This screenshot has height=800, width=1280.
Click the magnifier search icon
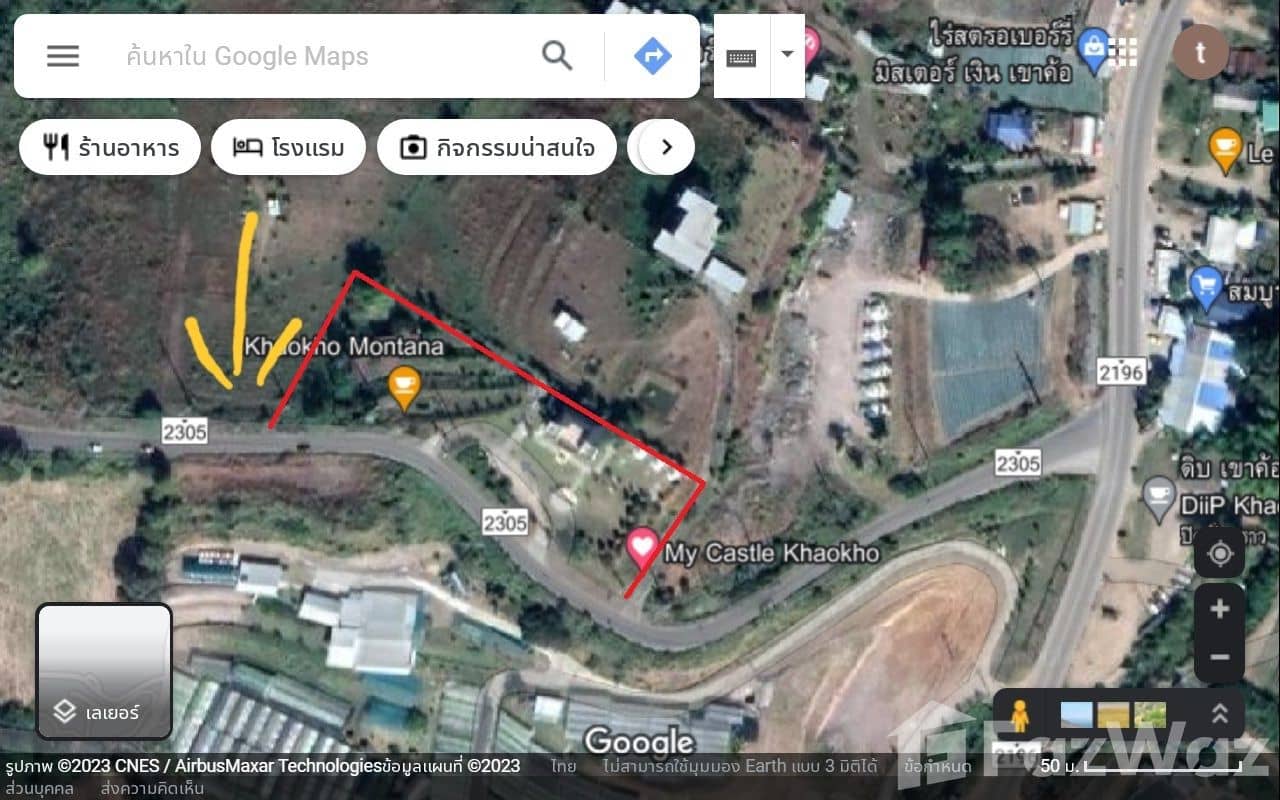[557, 55]
